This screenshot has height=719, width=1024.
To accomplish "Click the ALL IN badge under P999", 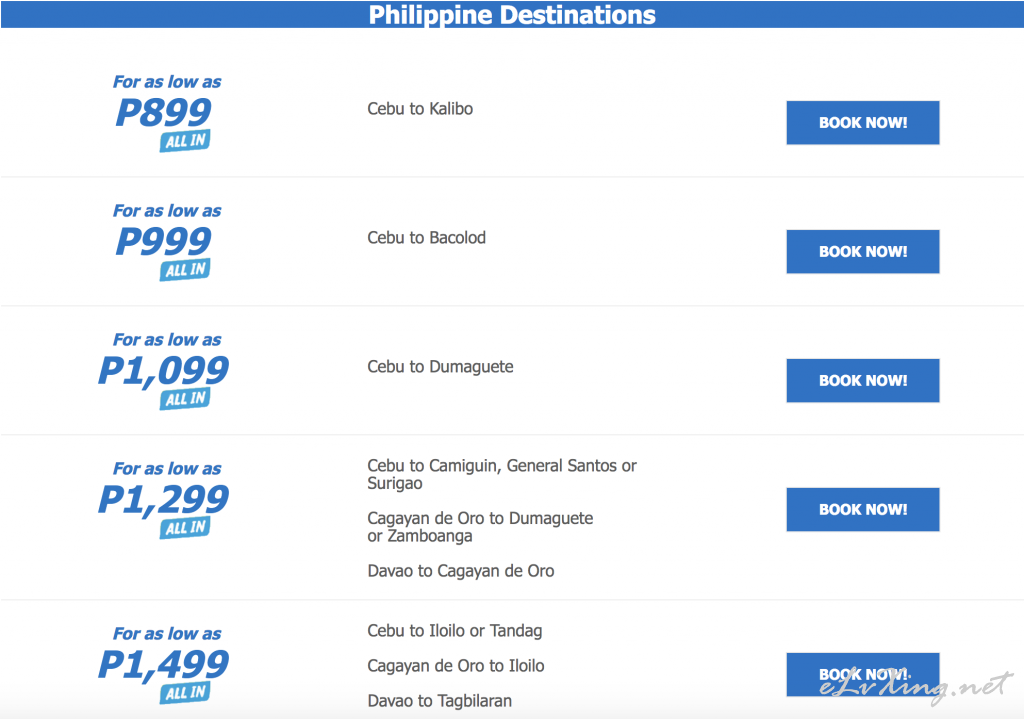I will click(x=185, y=270).
